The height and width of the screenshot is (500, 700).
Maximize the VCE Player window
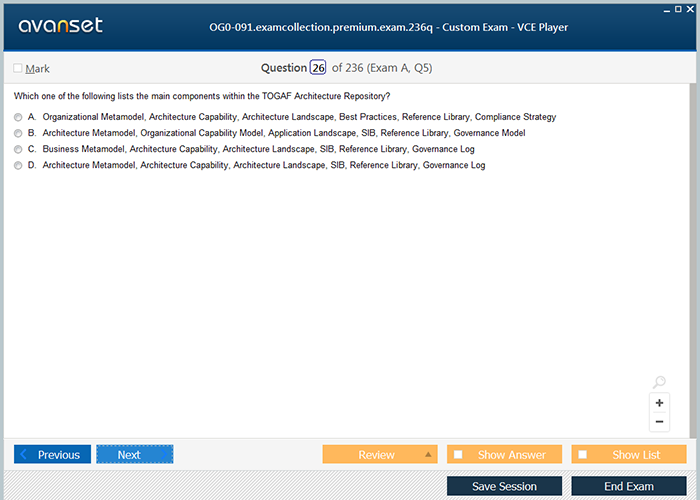(x=678, y=8)
